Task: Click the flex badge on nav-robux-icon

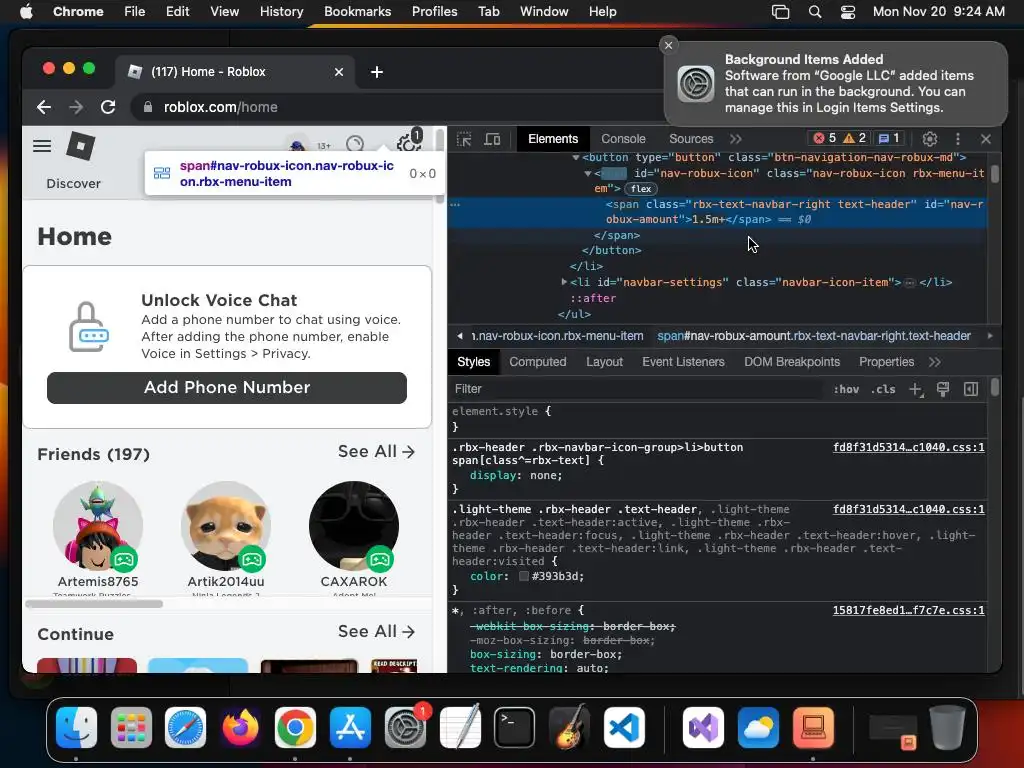Action: [x=641, y=189]
